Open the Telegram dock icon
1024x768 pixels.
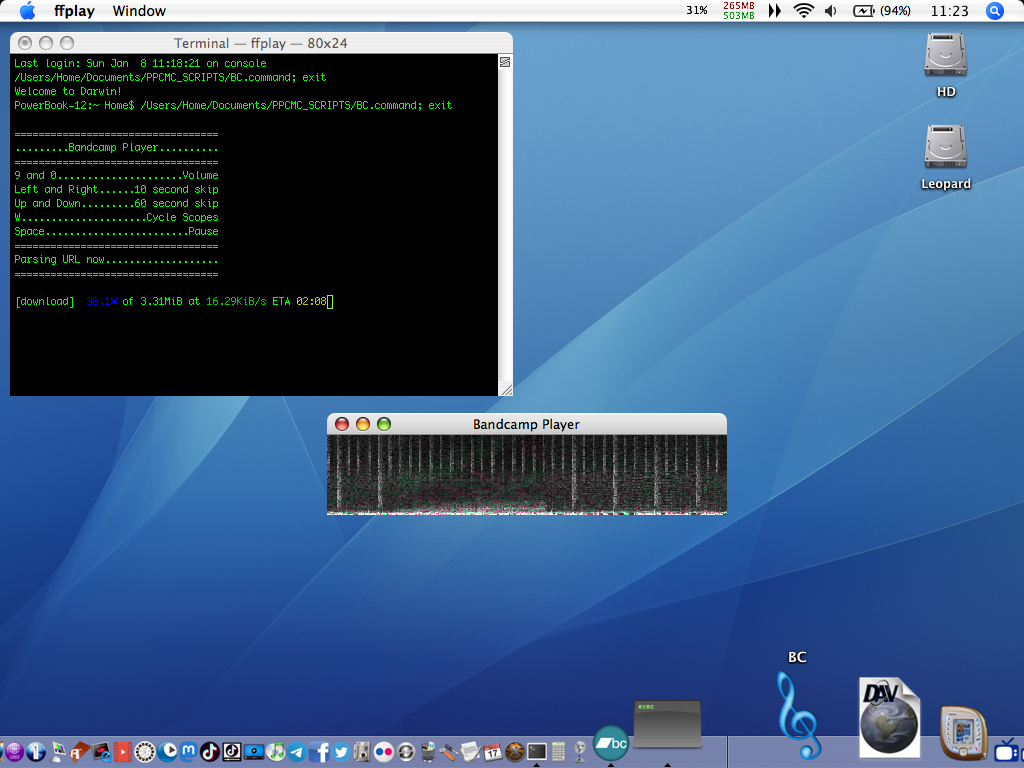pyautogui.click(x=297, y=752)
